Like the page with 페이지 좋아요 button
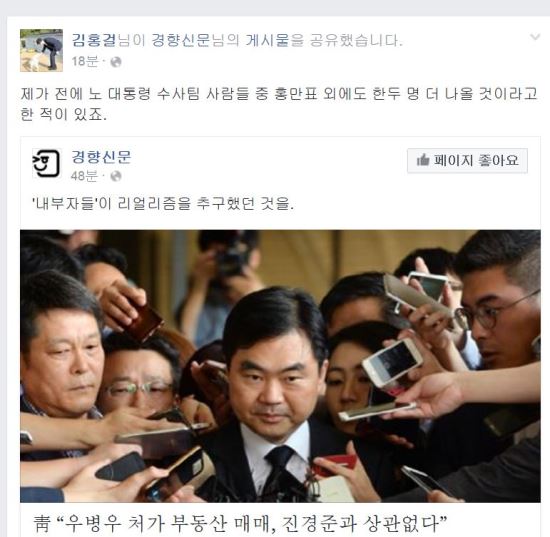Viewport: 550px width, 537px height. tap(467, 161)
